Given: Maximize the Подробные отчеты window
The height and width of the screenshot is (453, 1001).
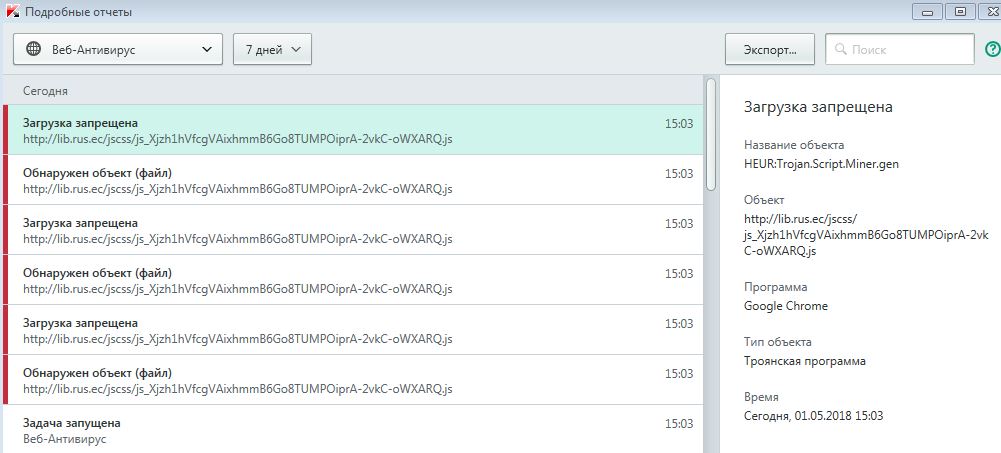Looking at the screenshot, I should [959, 11].
